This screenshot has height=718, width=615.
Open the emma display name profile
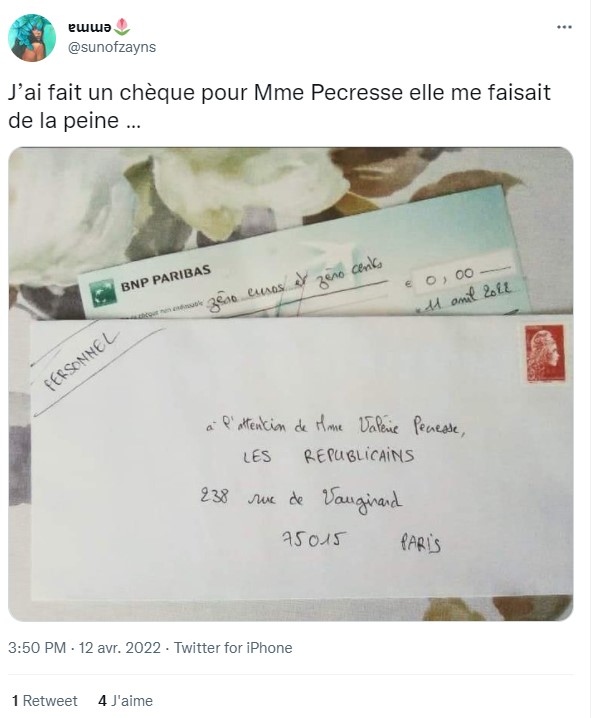point(90,27)
